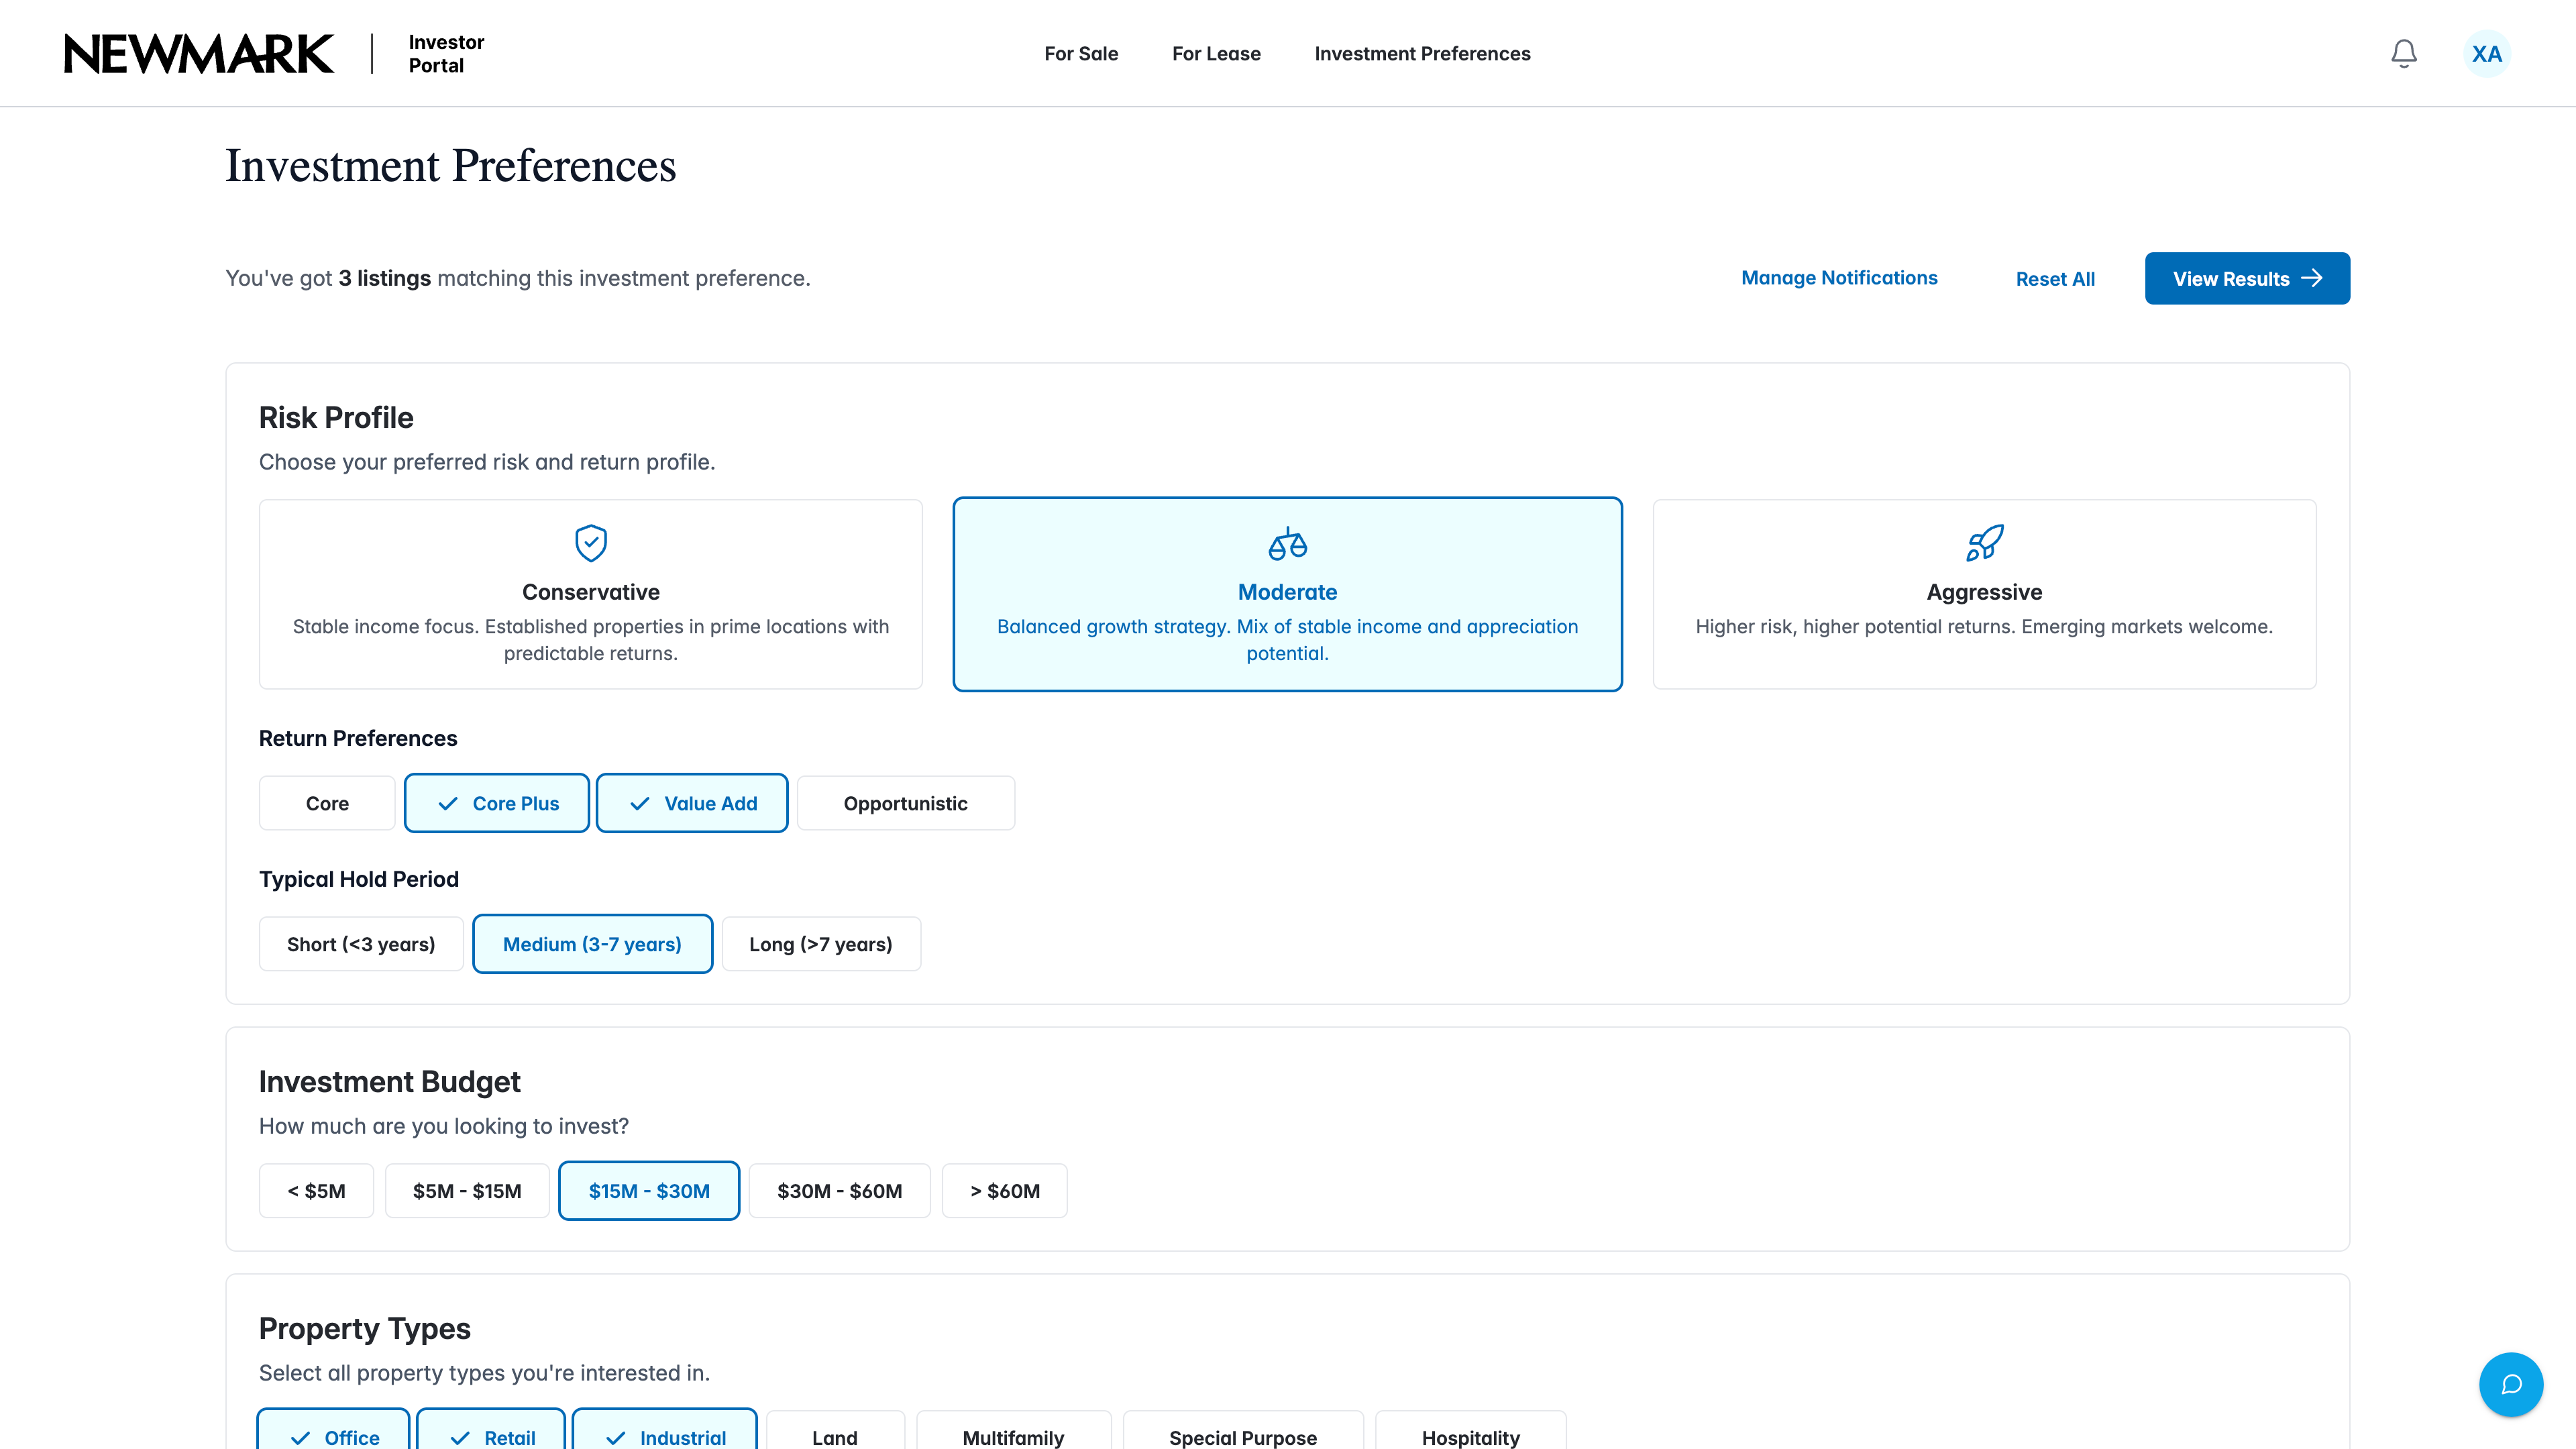Click the XA user avatar
The image size is (2576, 1449).
2486,53
